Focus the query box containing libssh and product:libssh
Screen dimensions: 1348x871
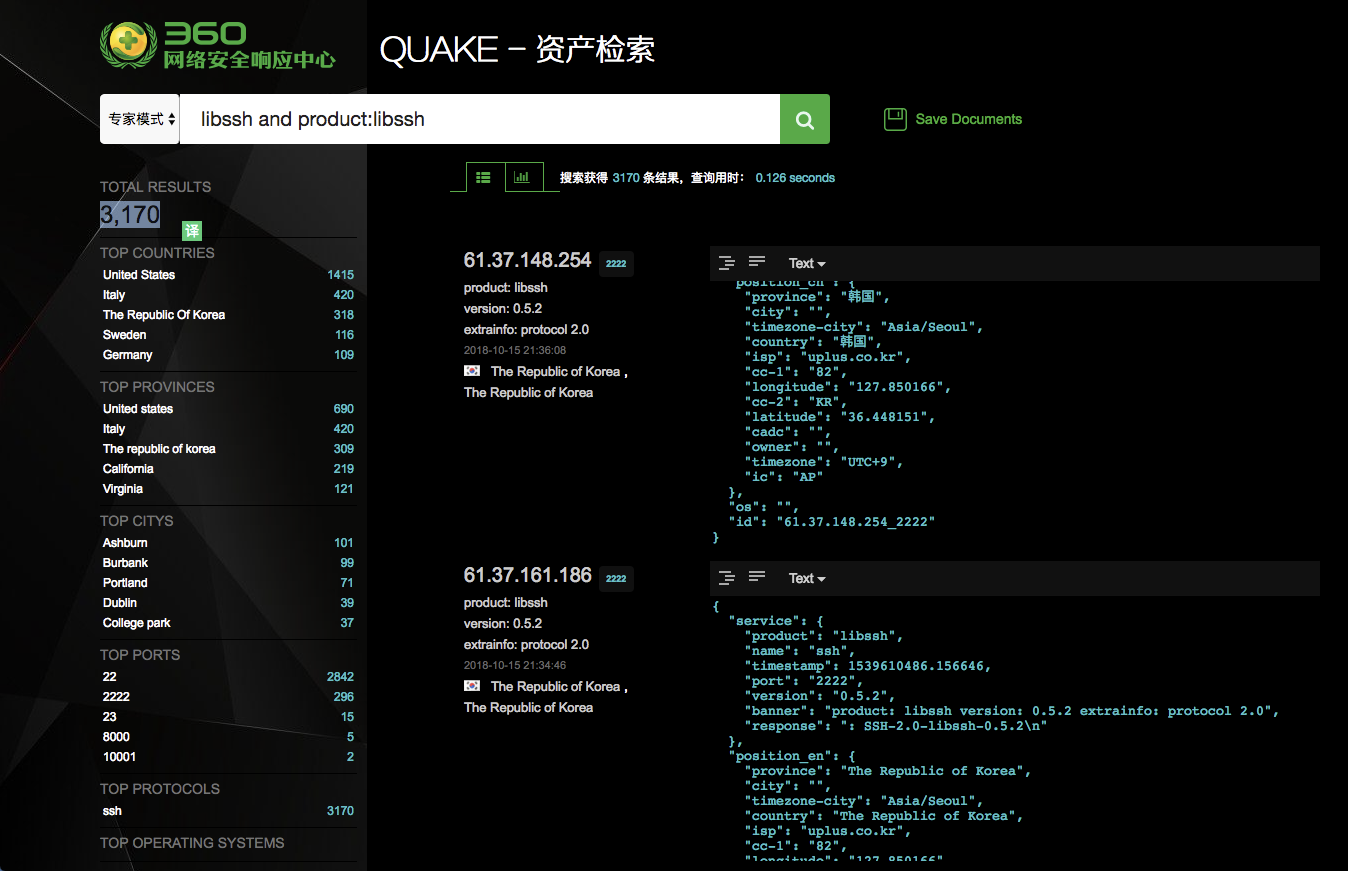tap(480, 119)
